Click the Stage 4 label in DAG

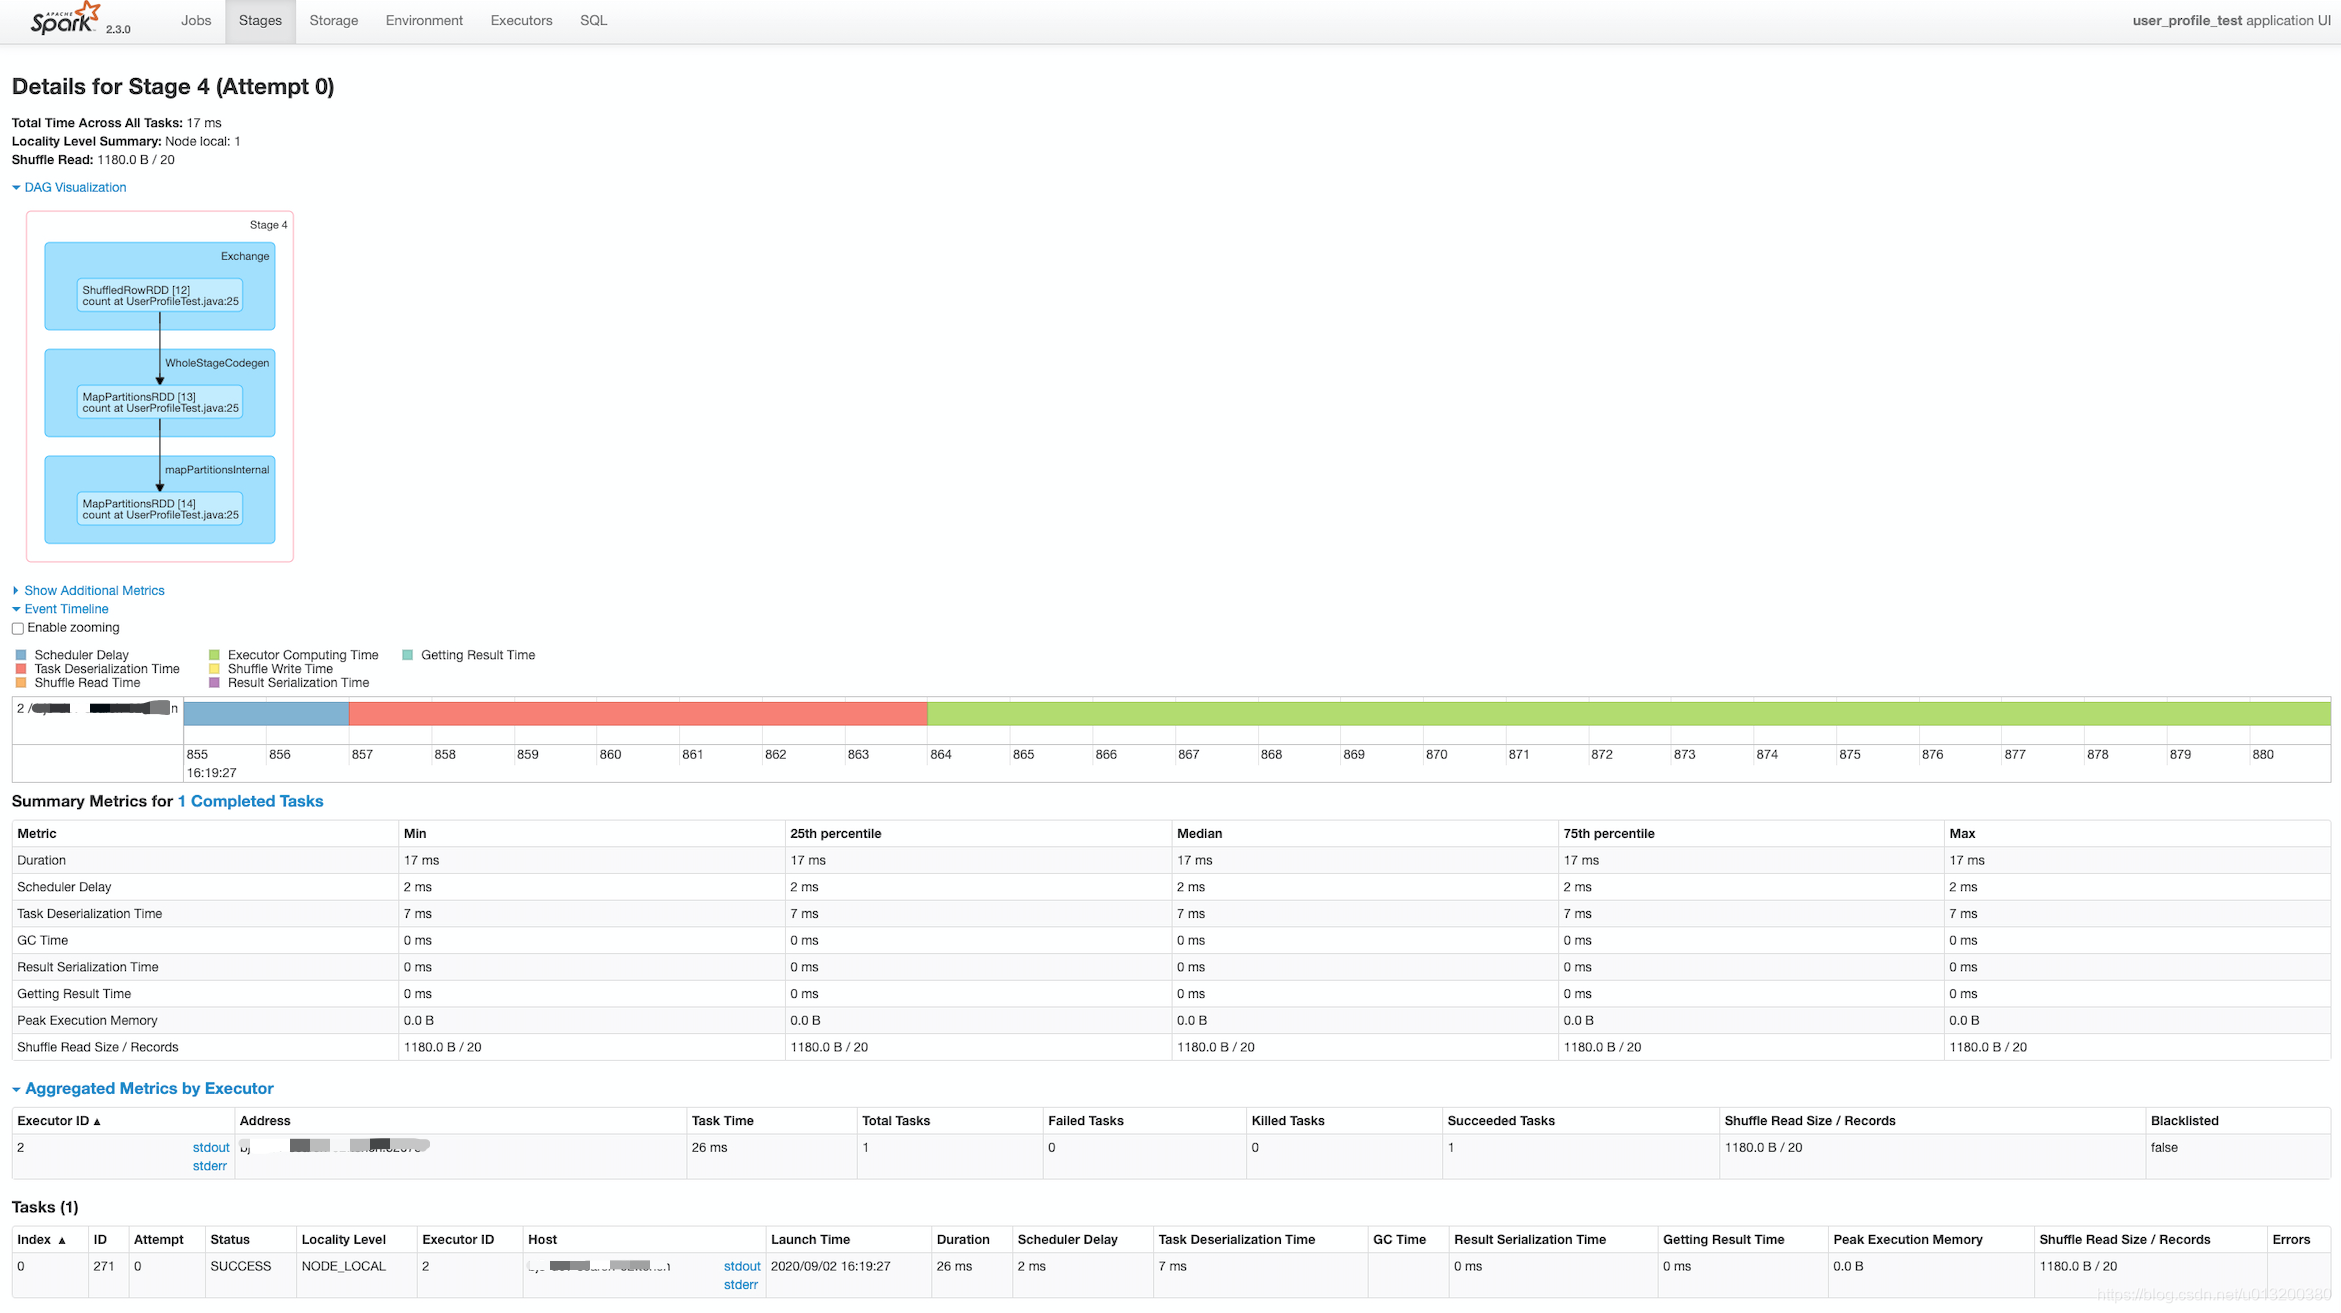(x=268, y=225)
